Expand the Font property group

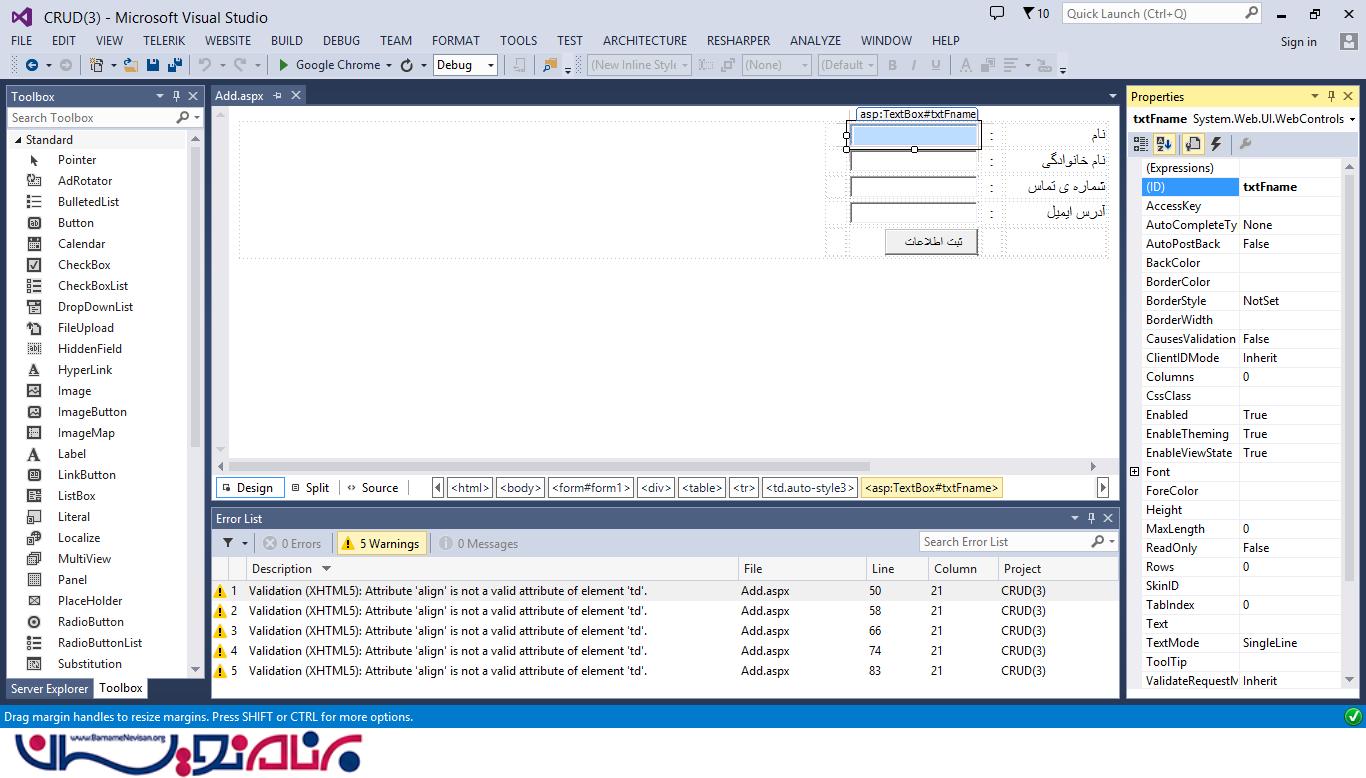tap(1134, 472)
